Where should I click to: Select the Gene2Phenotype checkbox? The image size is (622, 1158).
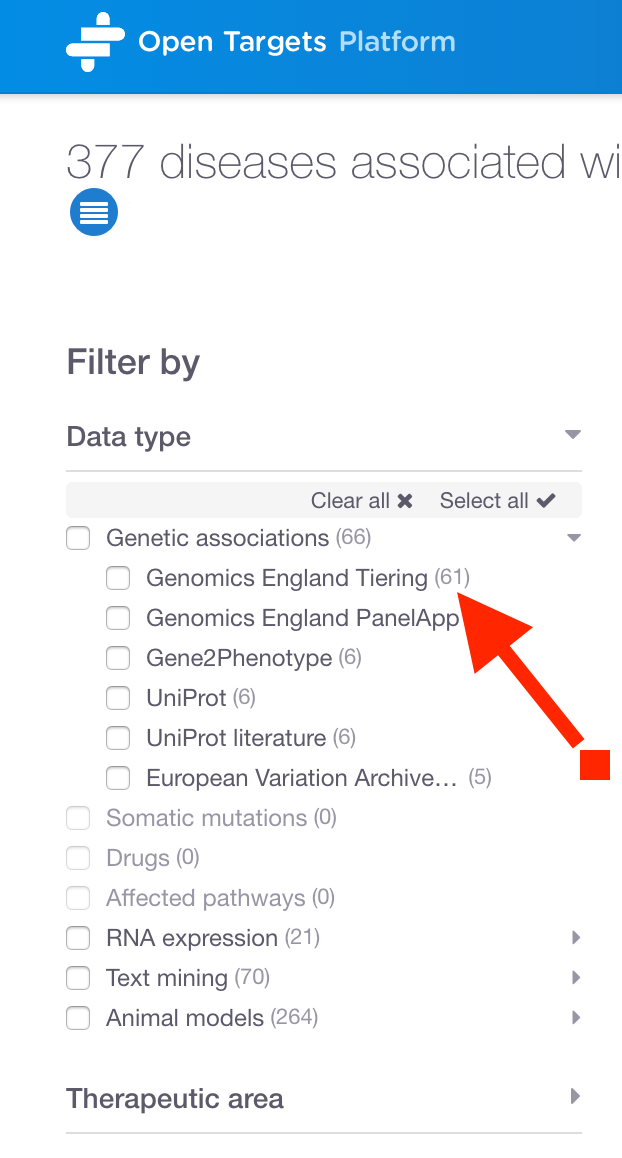pyautogui.click(x=118, y=658)
